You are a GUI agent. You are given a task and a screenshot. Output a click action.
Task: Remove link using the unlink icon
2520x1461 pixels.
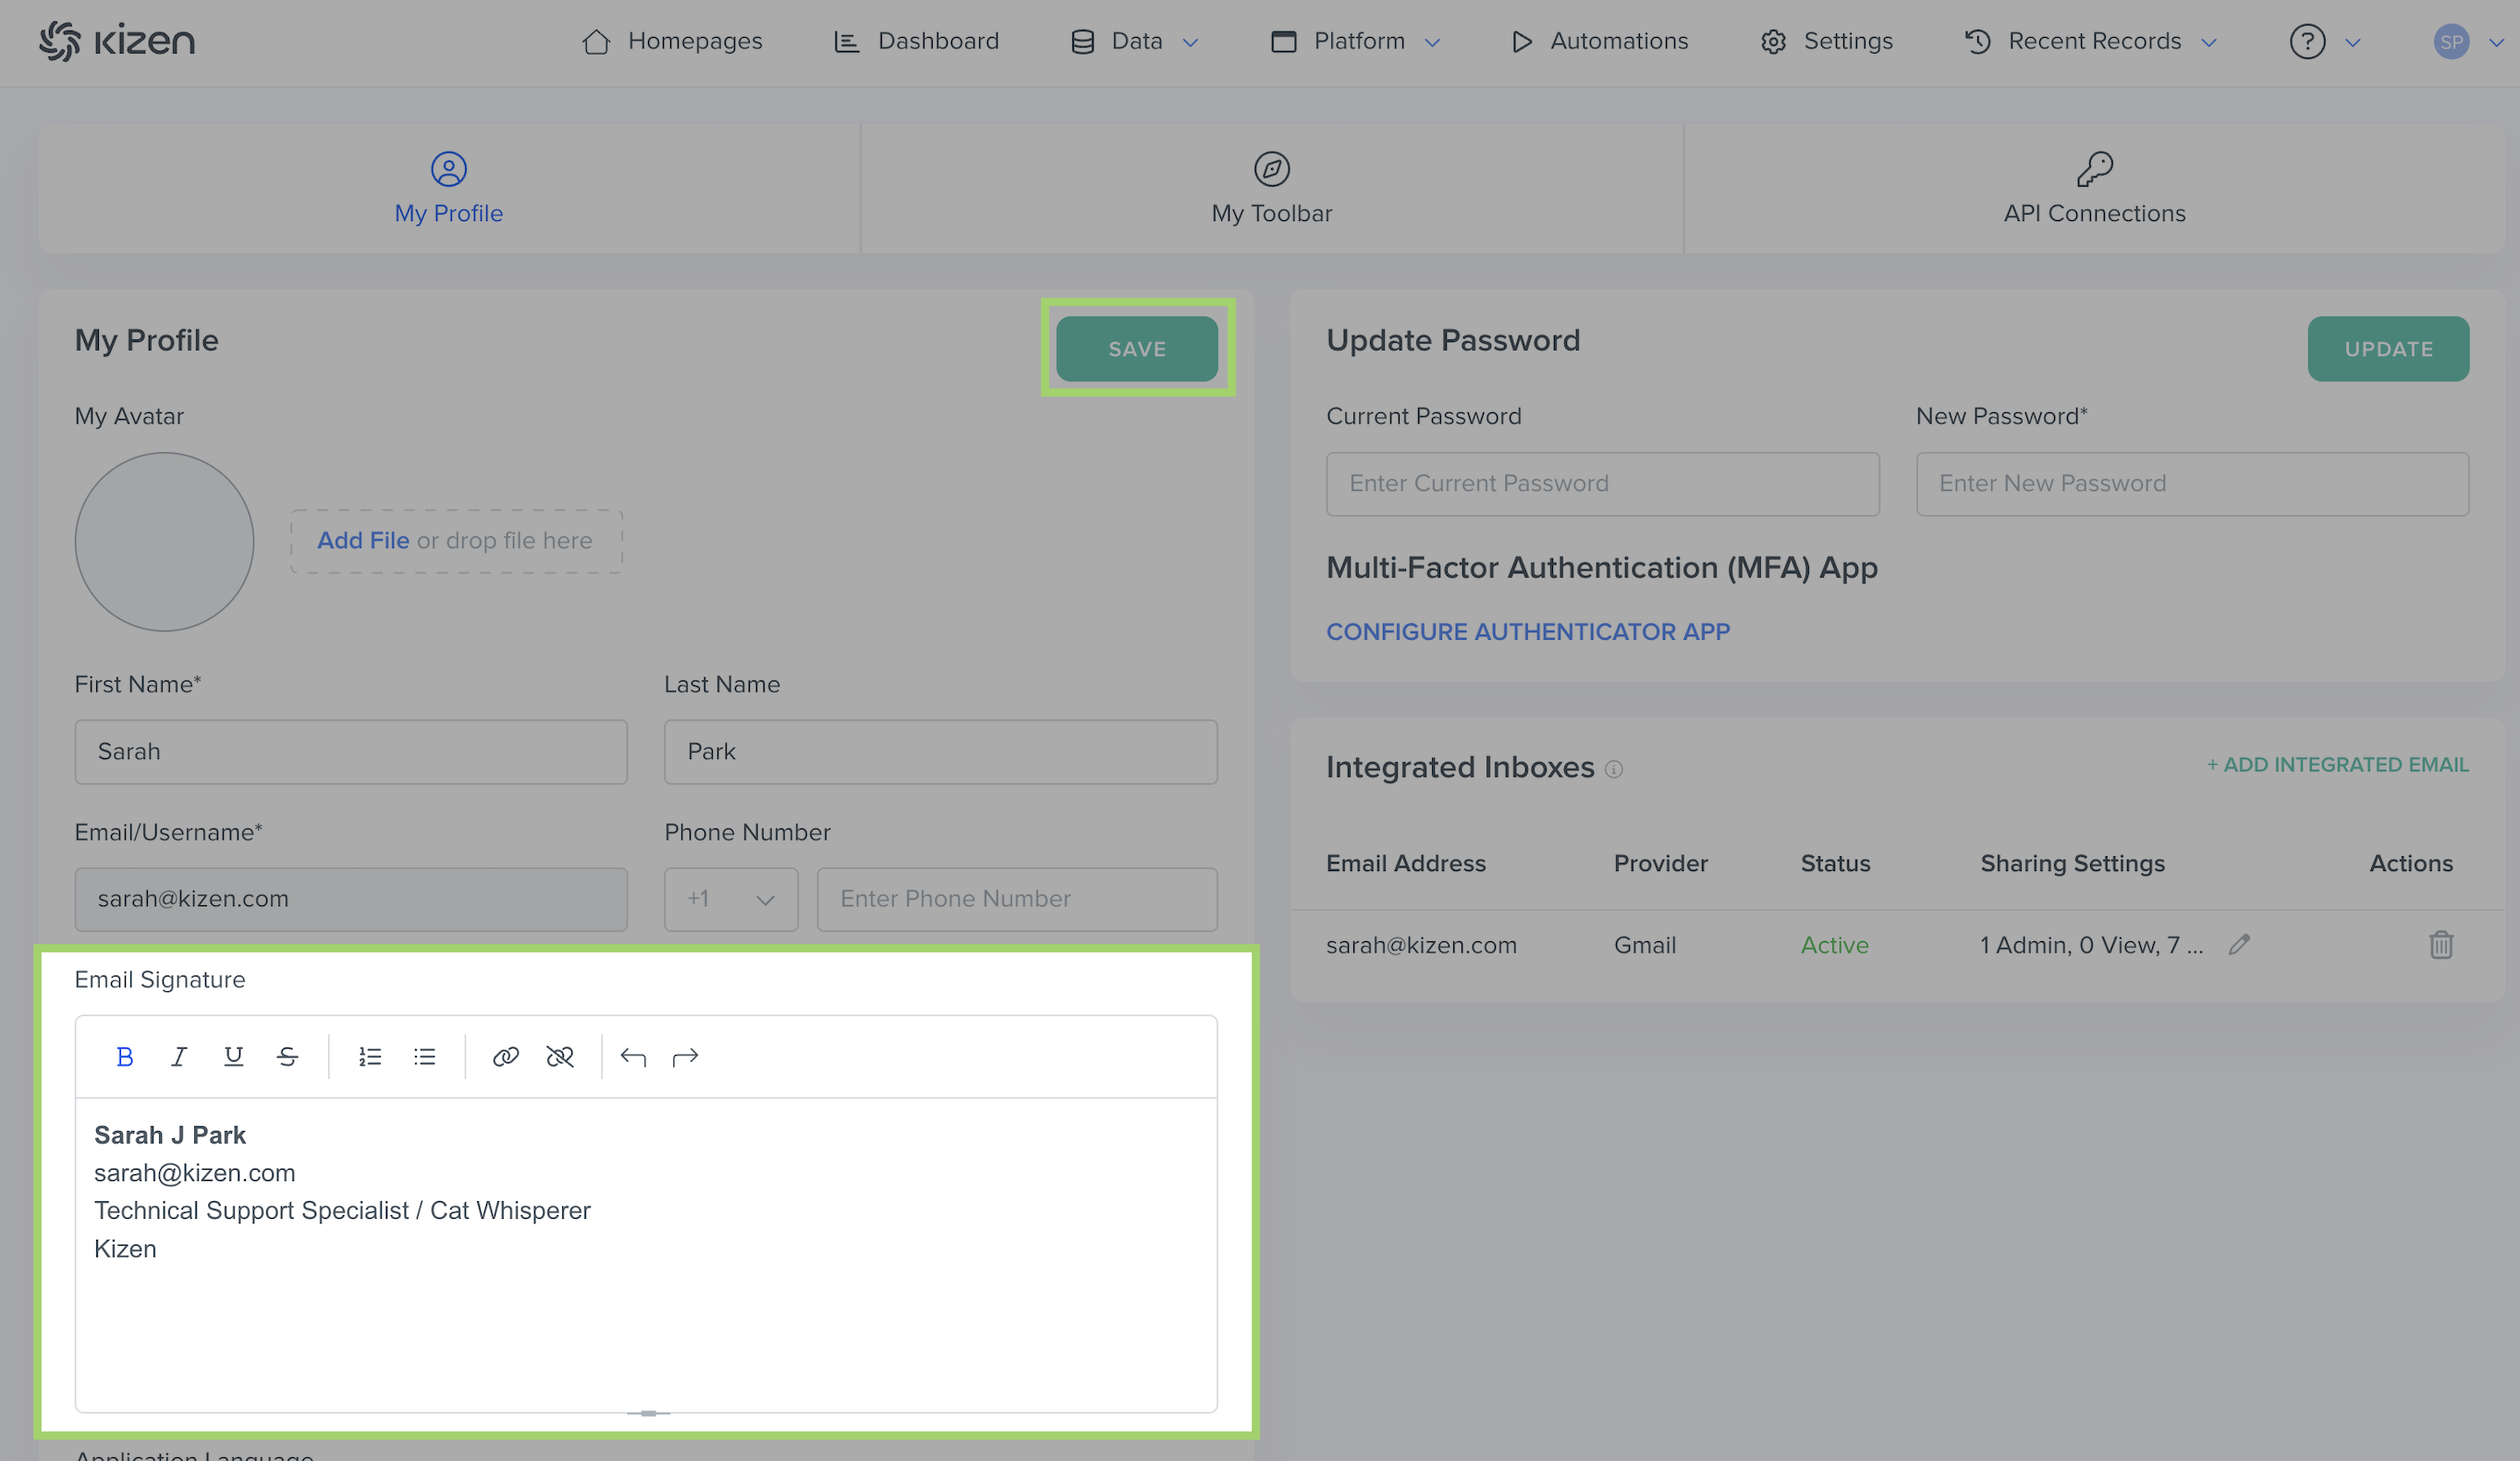click(560, 1057)
